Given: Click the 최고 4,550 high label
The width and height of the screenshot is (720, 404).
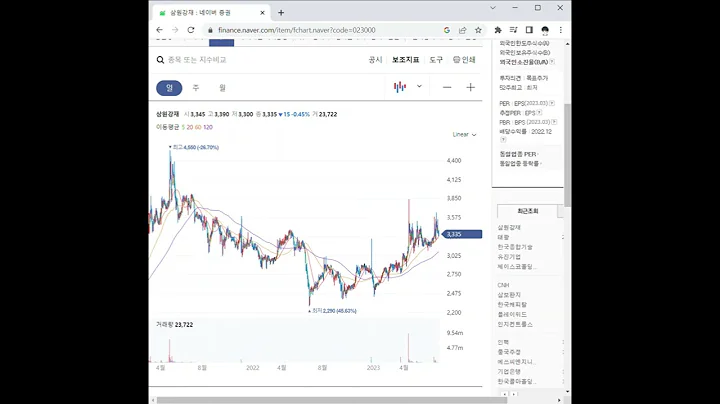Looking at the screenshot, I should 194,147.
